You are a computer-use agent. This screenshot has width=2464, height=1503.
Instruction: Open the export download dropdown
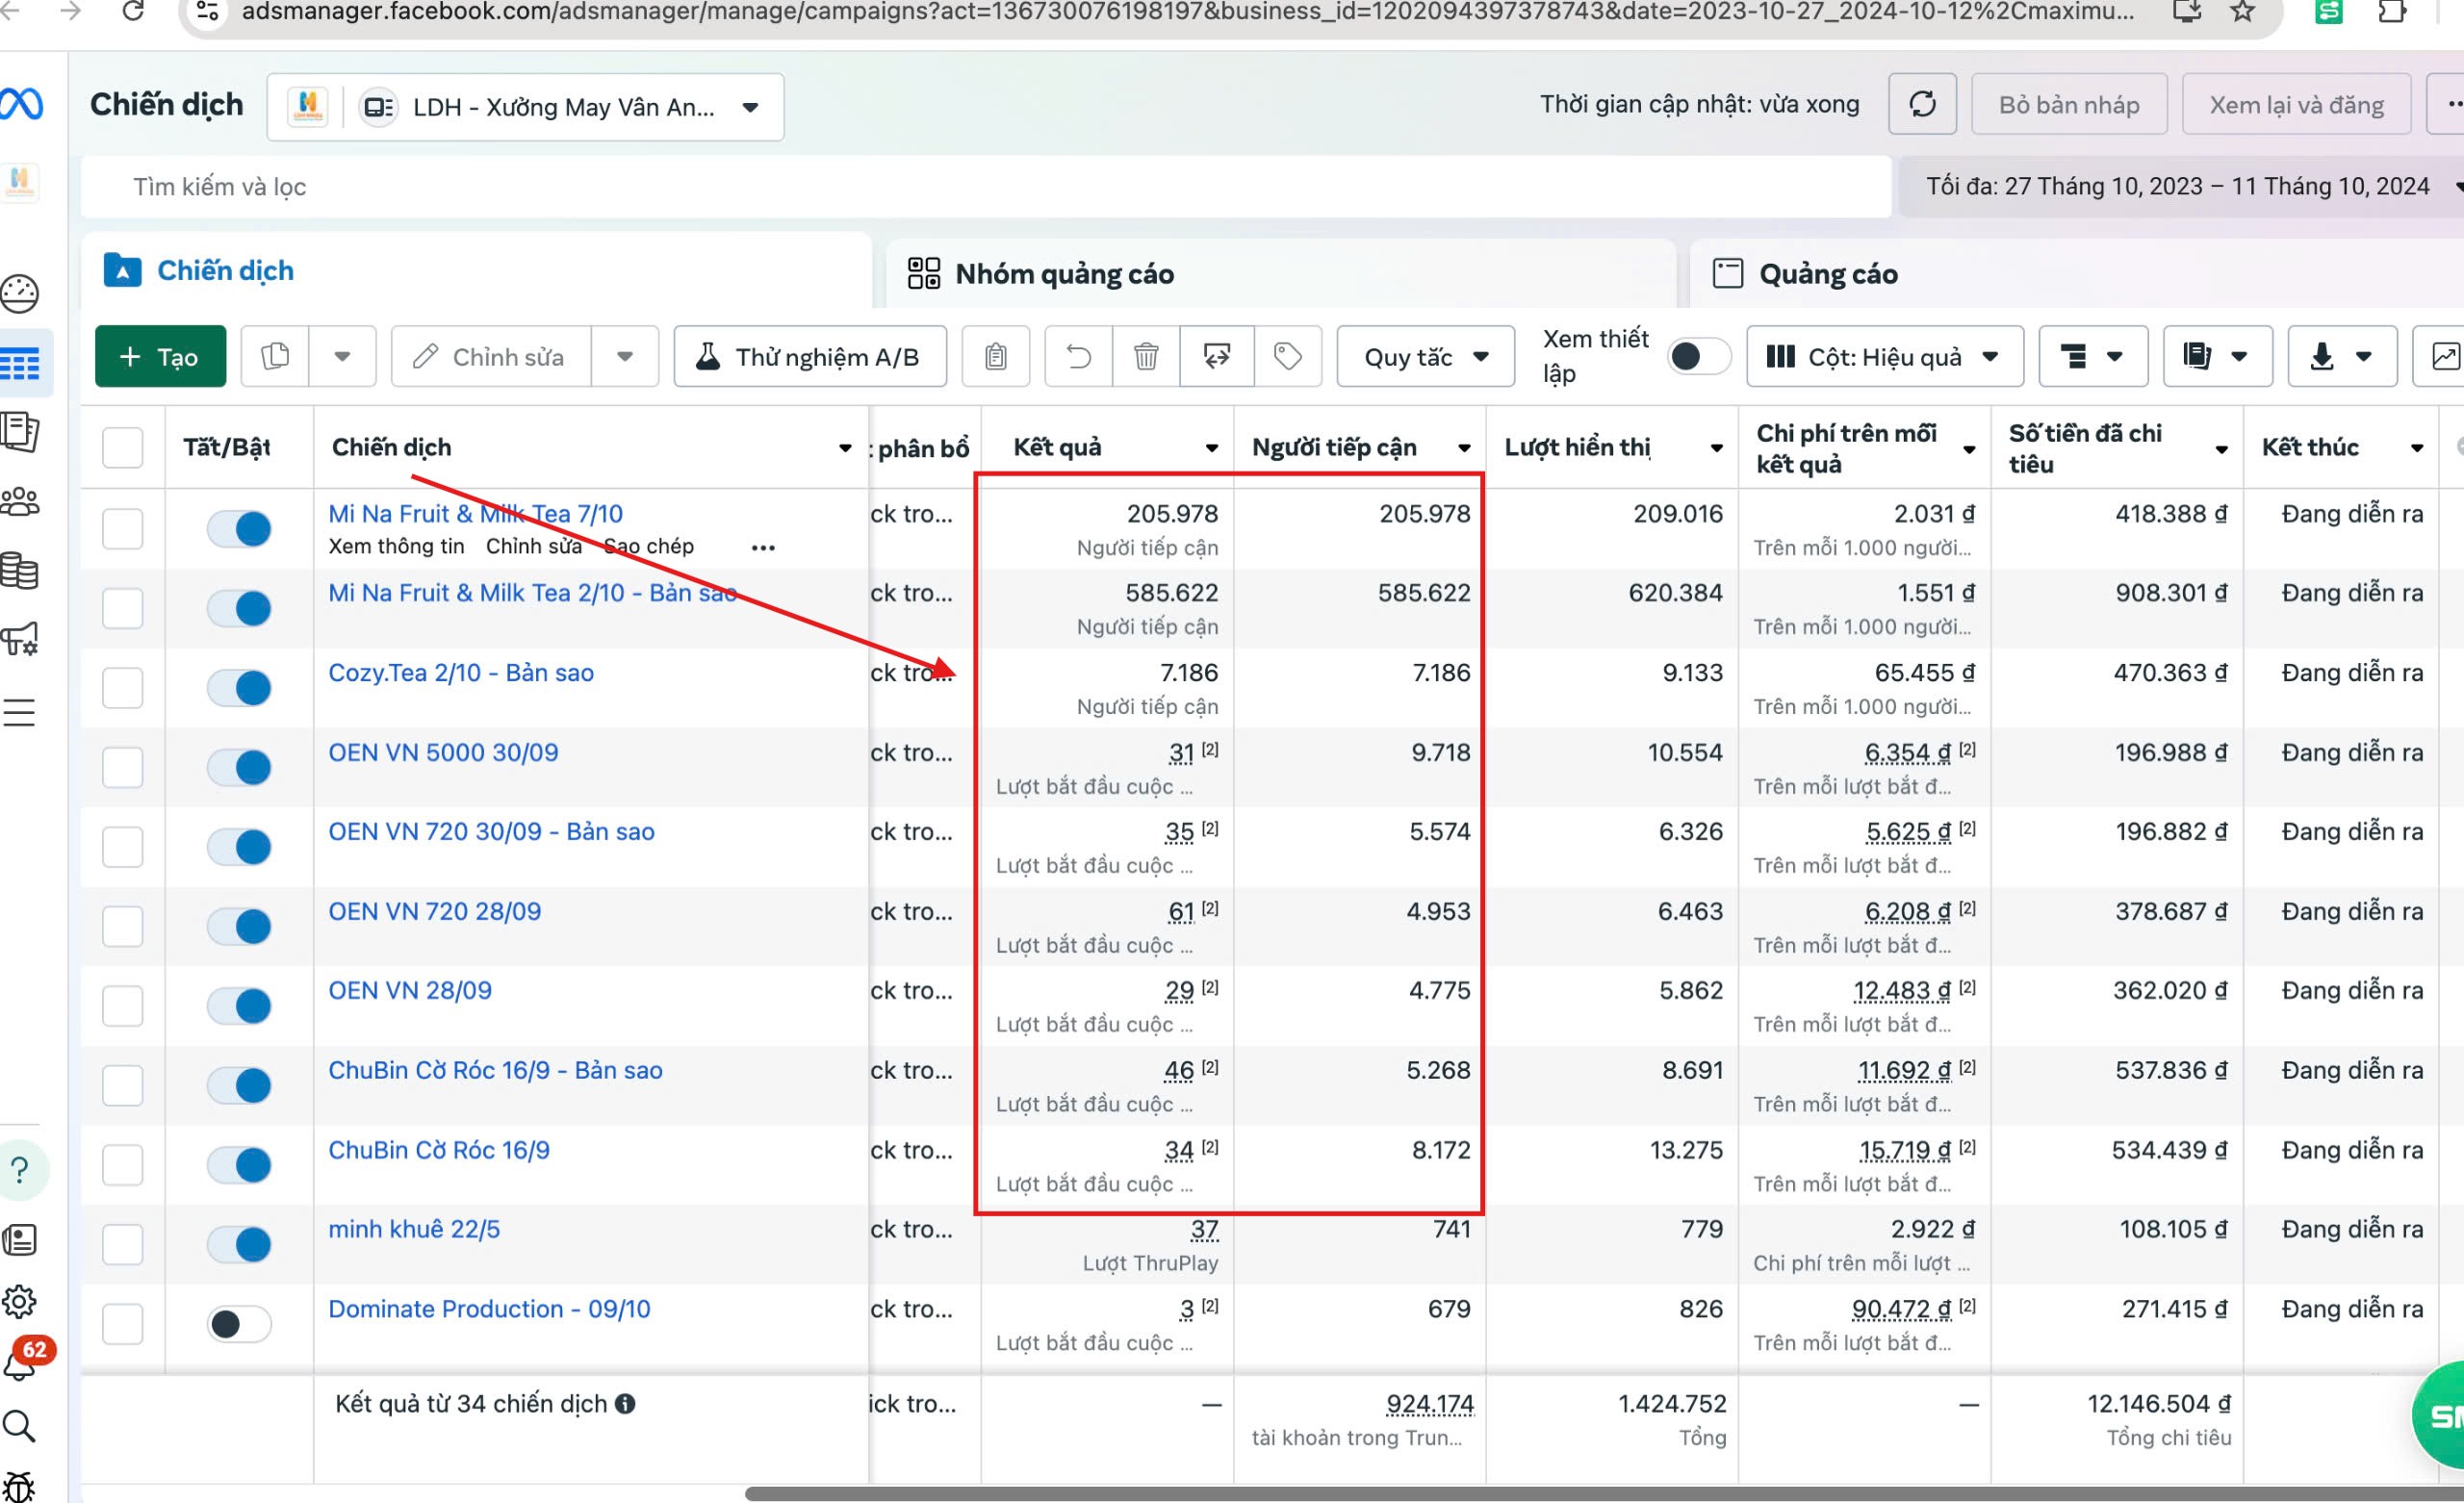(x=2342, y=356)
